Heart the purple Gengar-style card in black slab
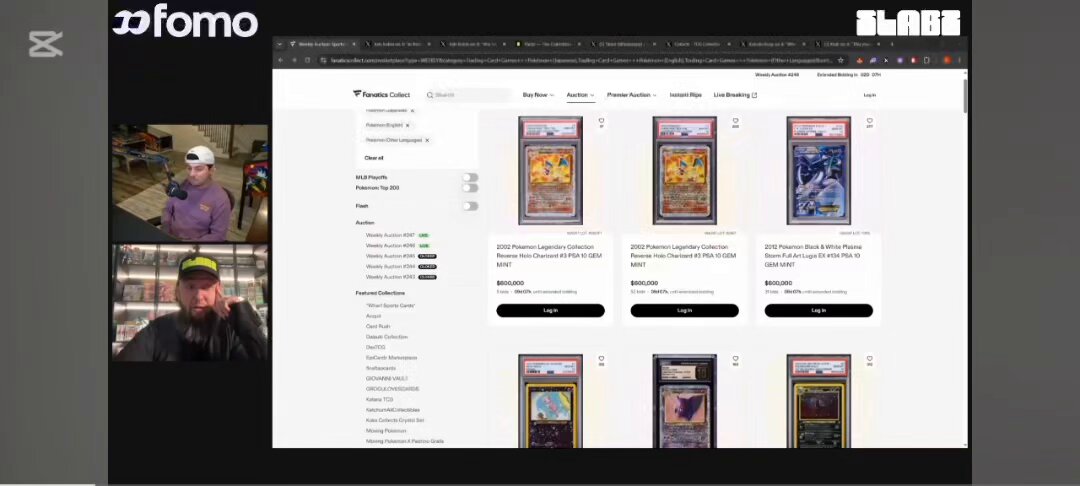This screenshot has width=1080, height=486. click(x=735, y=359)
